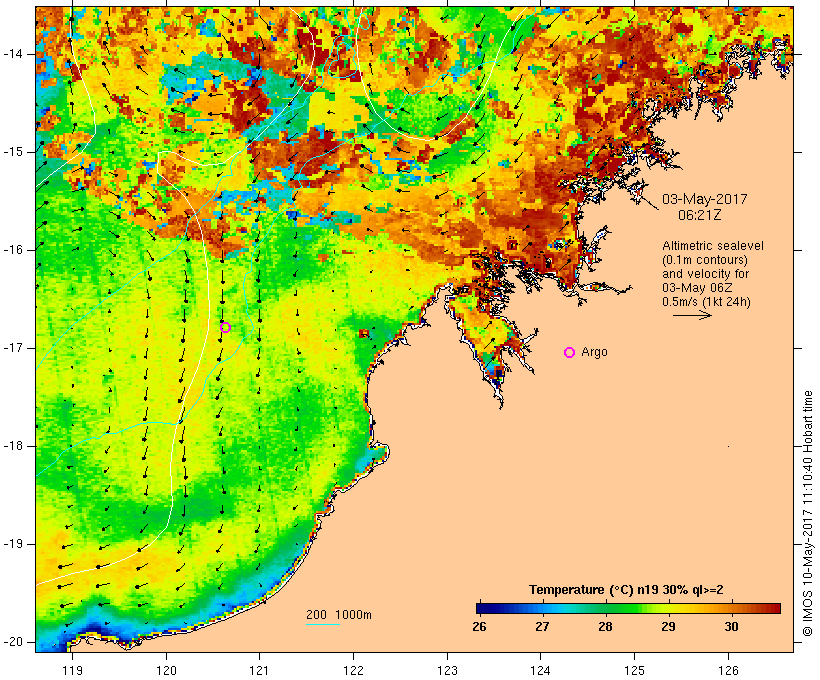
Task: Click the Temperature (°C) colorbar title
Action: 626,590
